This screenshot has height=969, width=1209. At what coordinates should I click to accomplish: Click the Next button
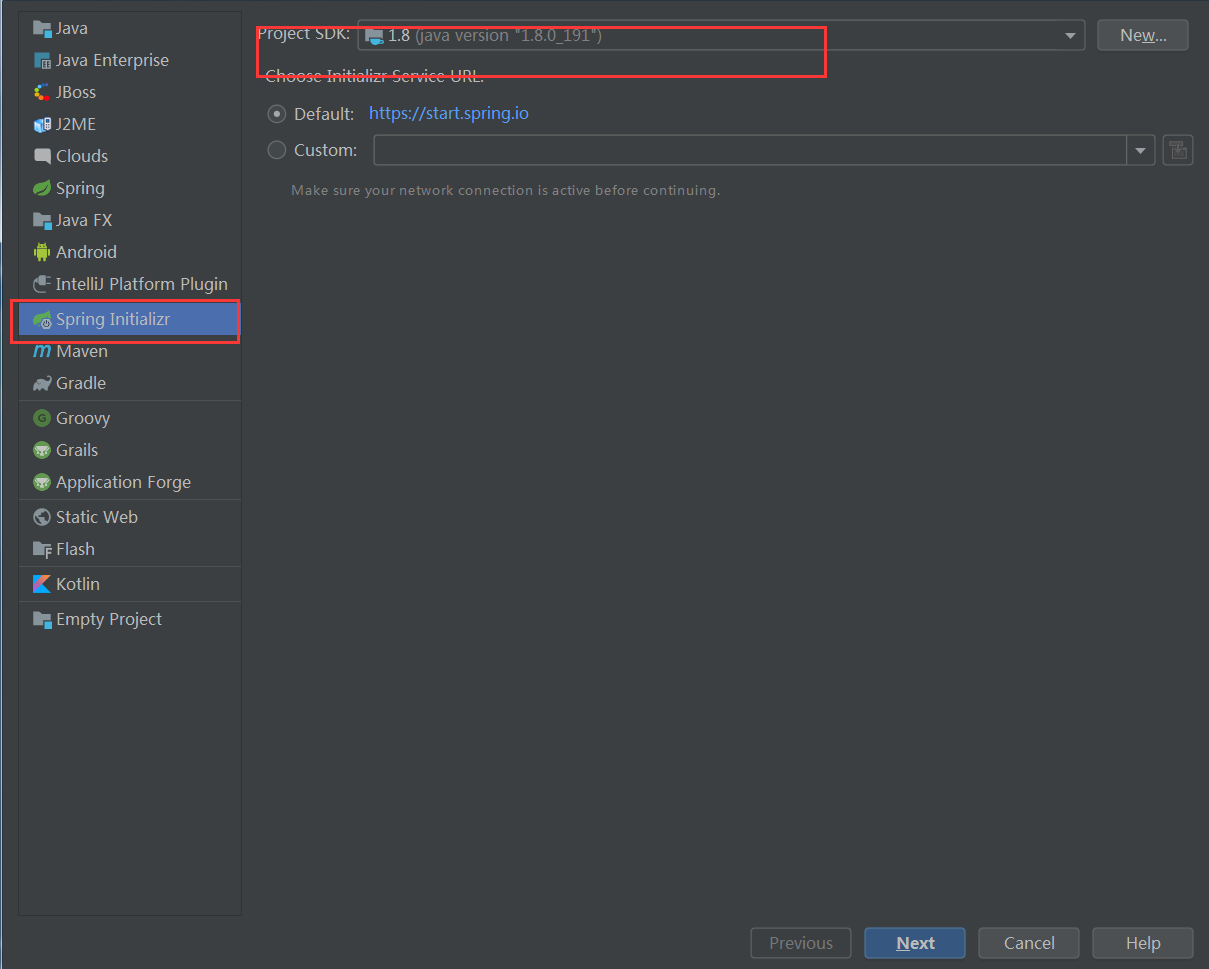(915, 943)
